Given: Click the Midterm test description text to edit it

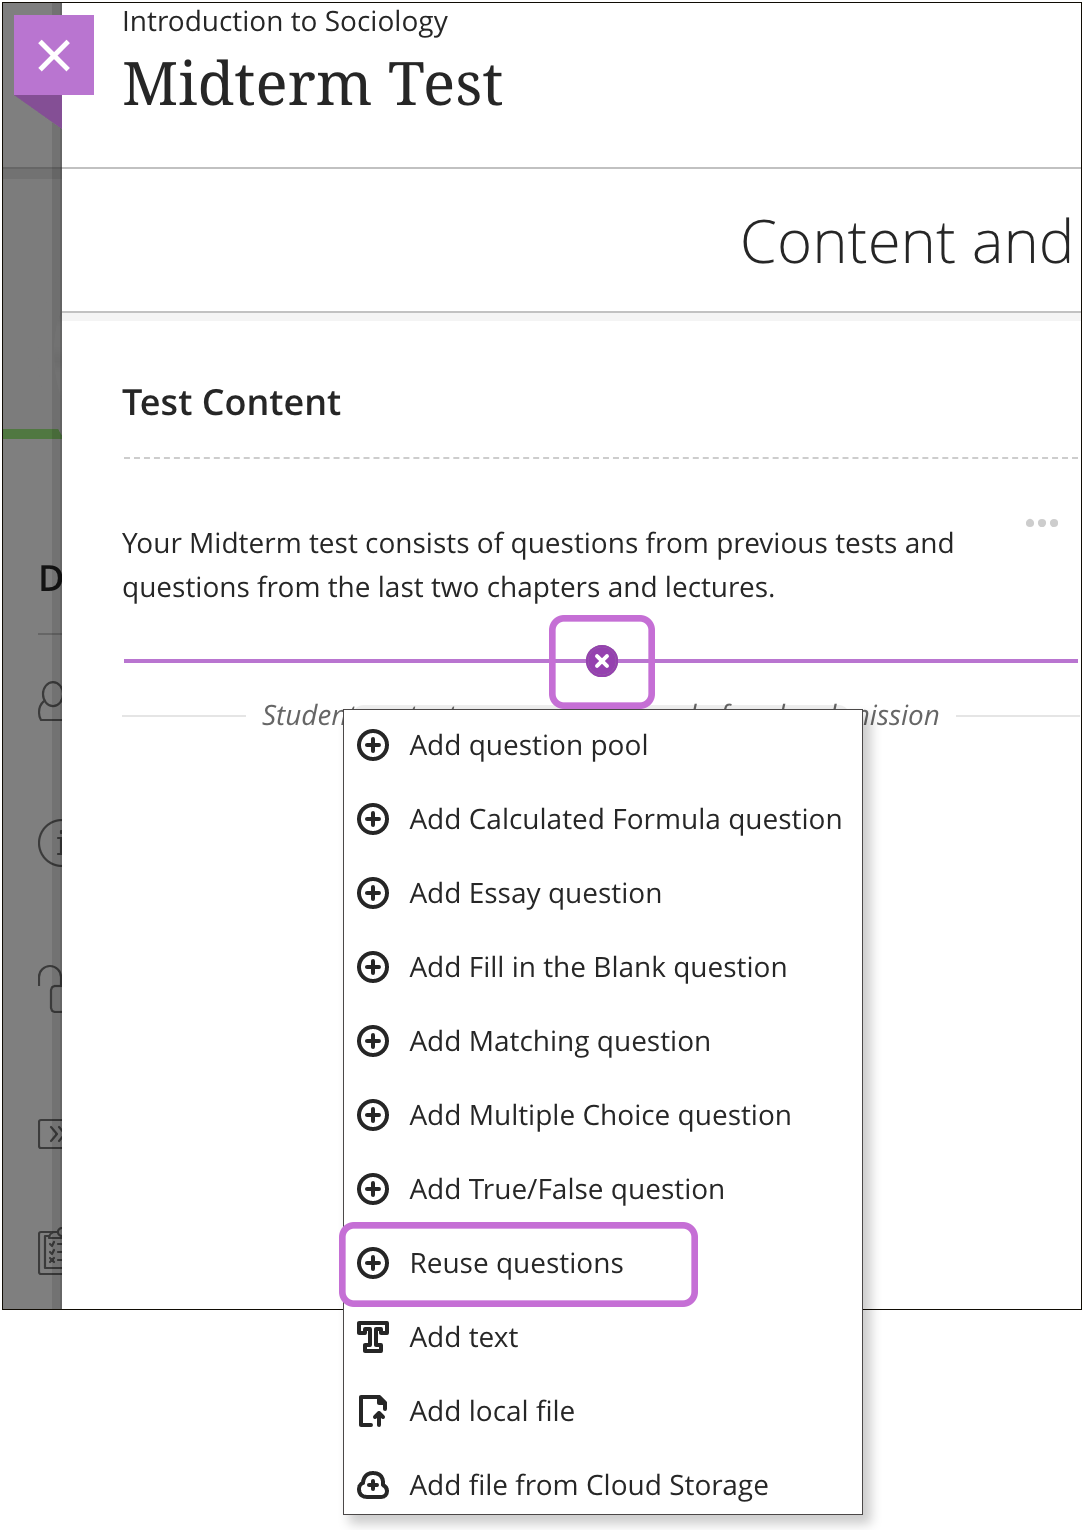Looking at the screenshot, I should (537, 565).
